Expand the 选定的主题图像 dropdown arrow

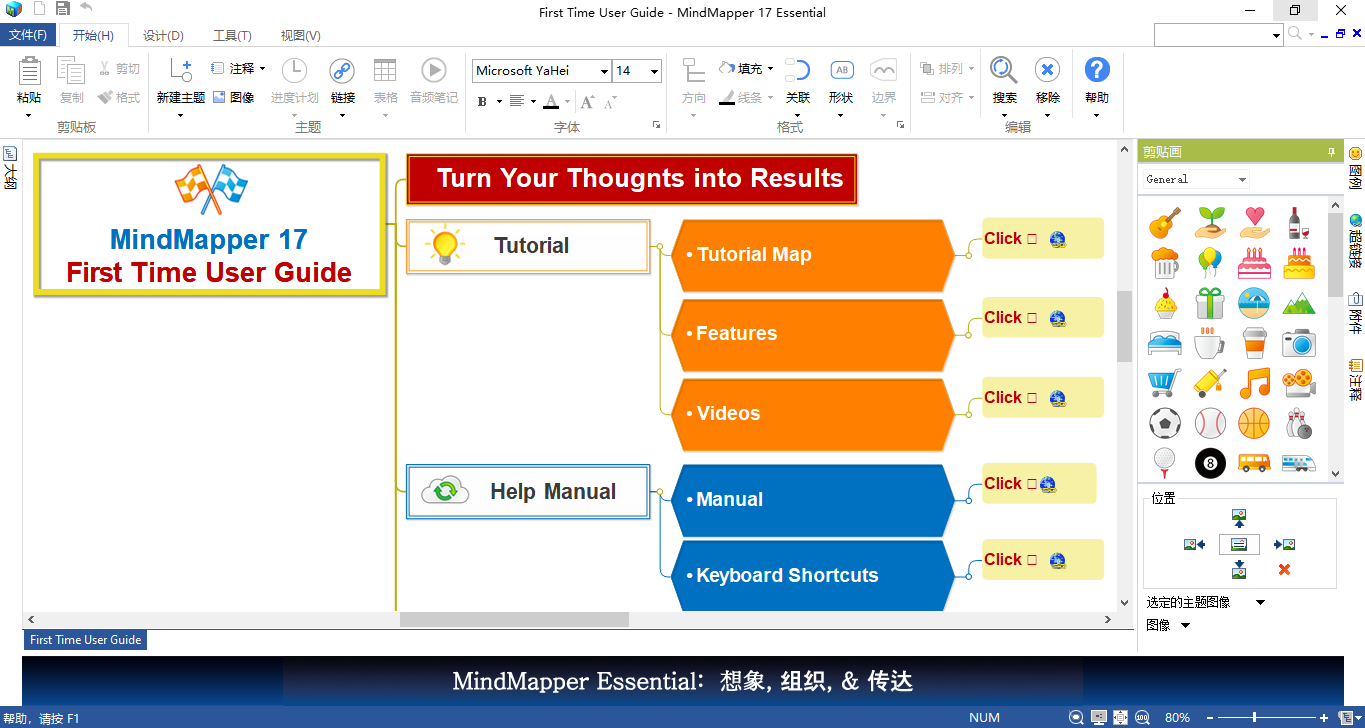pos(1260,602)
